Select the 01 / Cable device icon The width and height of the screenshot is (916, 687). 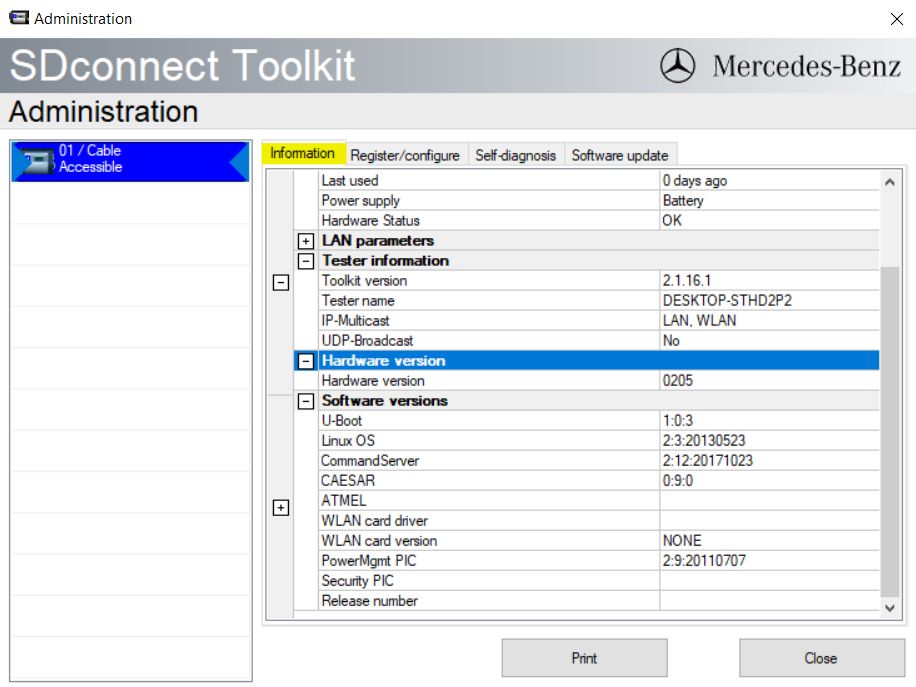click(x=38, y=161)
